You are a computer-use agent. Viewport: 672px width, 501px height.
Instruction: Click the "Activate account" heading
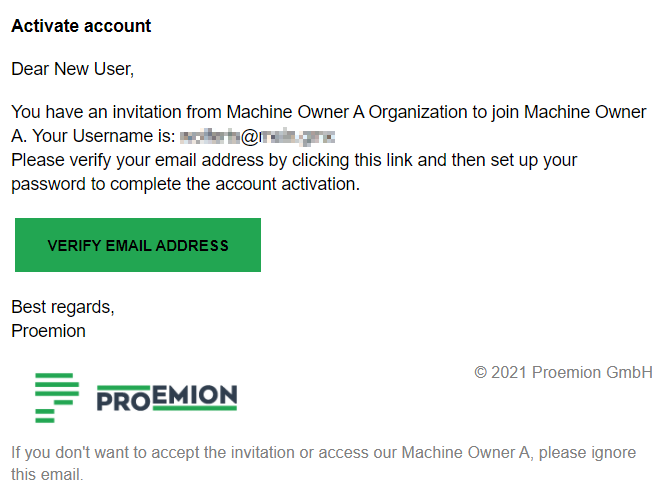click(81, 26)
